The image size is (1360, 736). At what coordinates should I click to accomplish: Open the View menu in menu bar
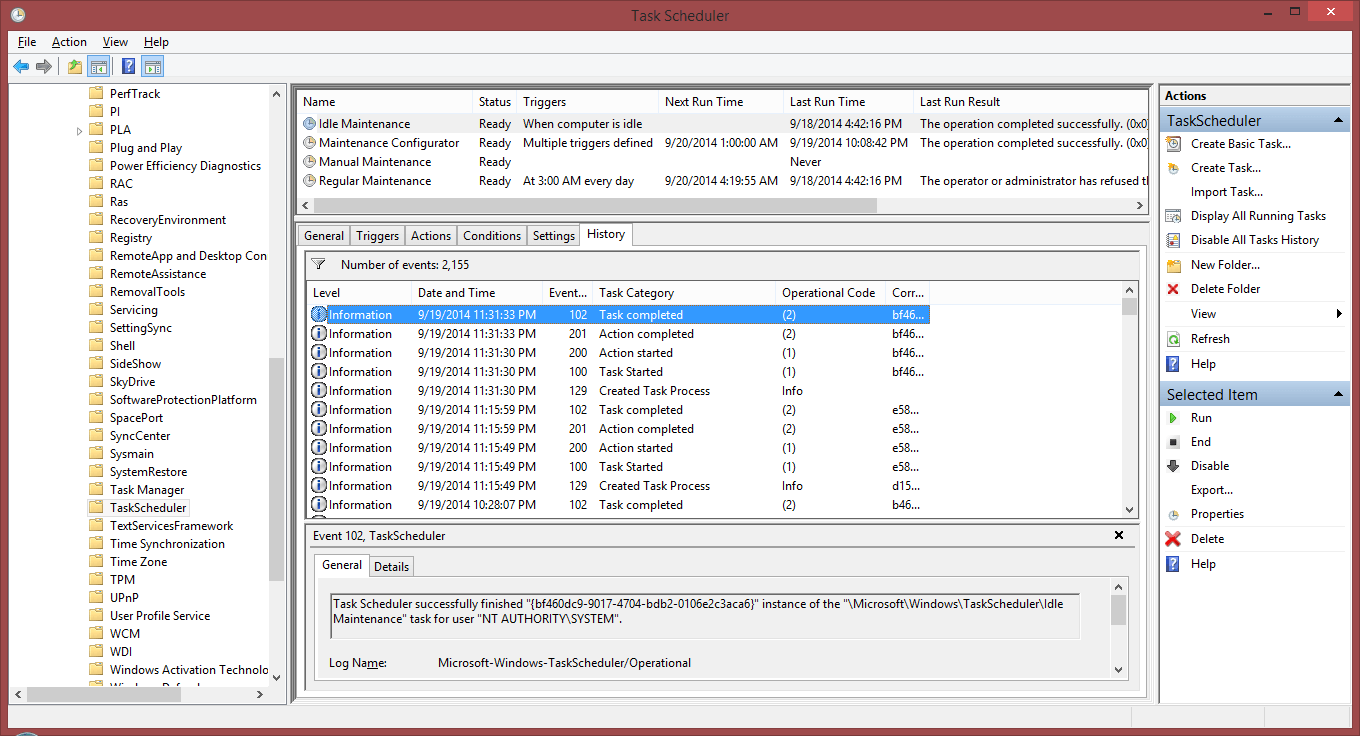(x=115, y=42)
